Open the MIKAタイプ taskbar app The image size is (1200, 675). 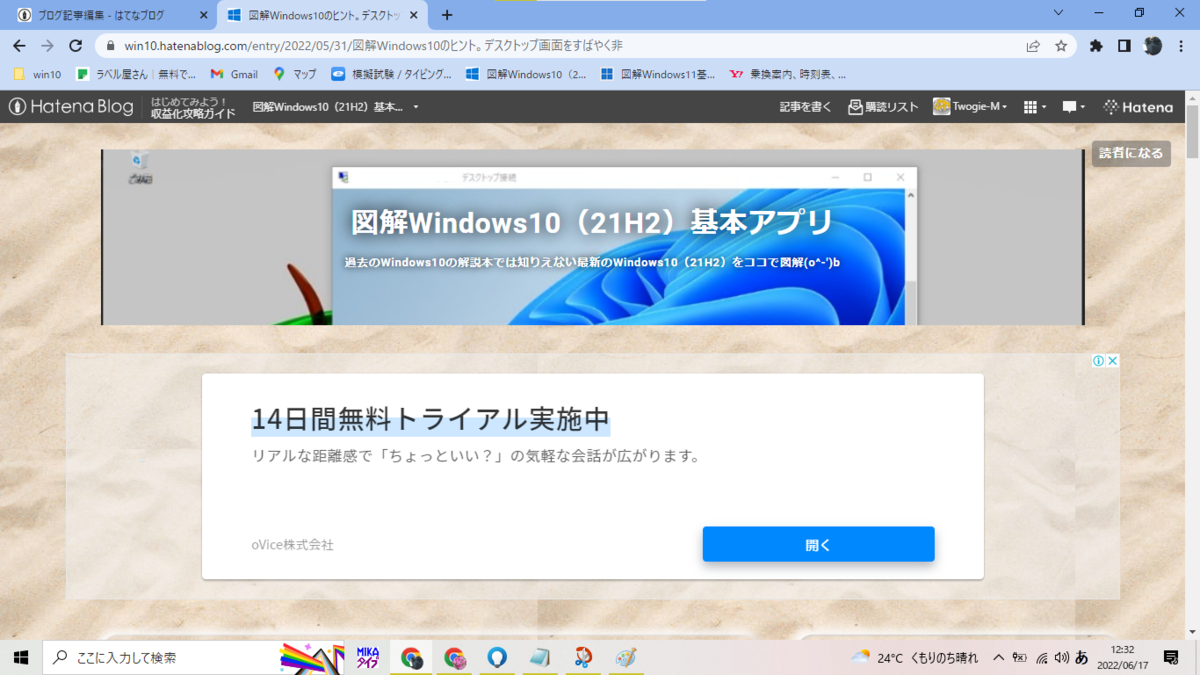pos(367,657)
